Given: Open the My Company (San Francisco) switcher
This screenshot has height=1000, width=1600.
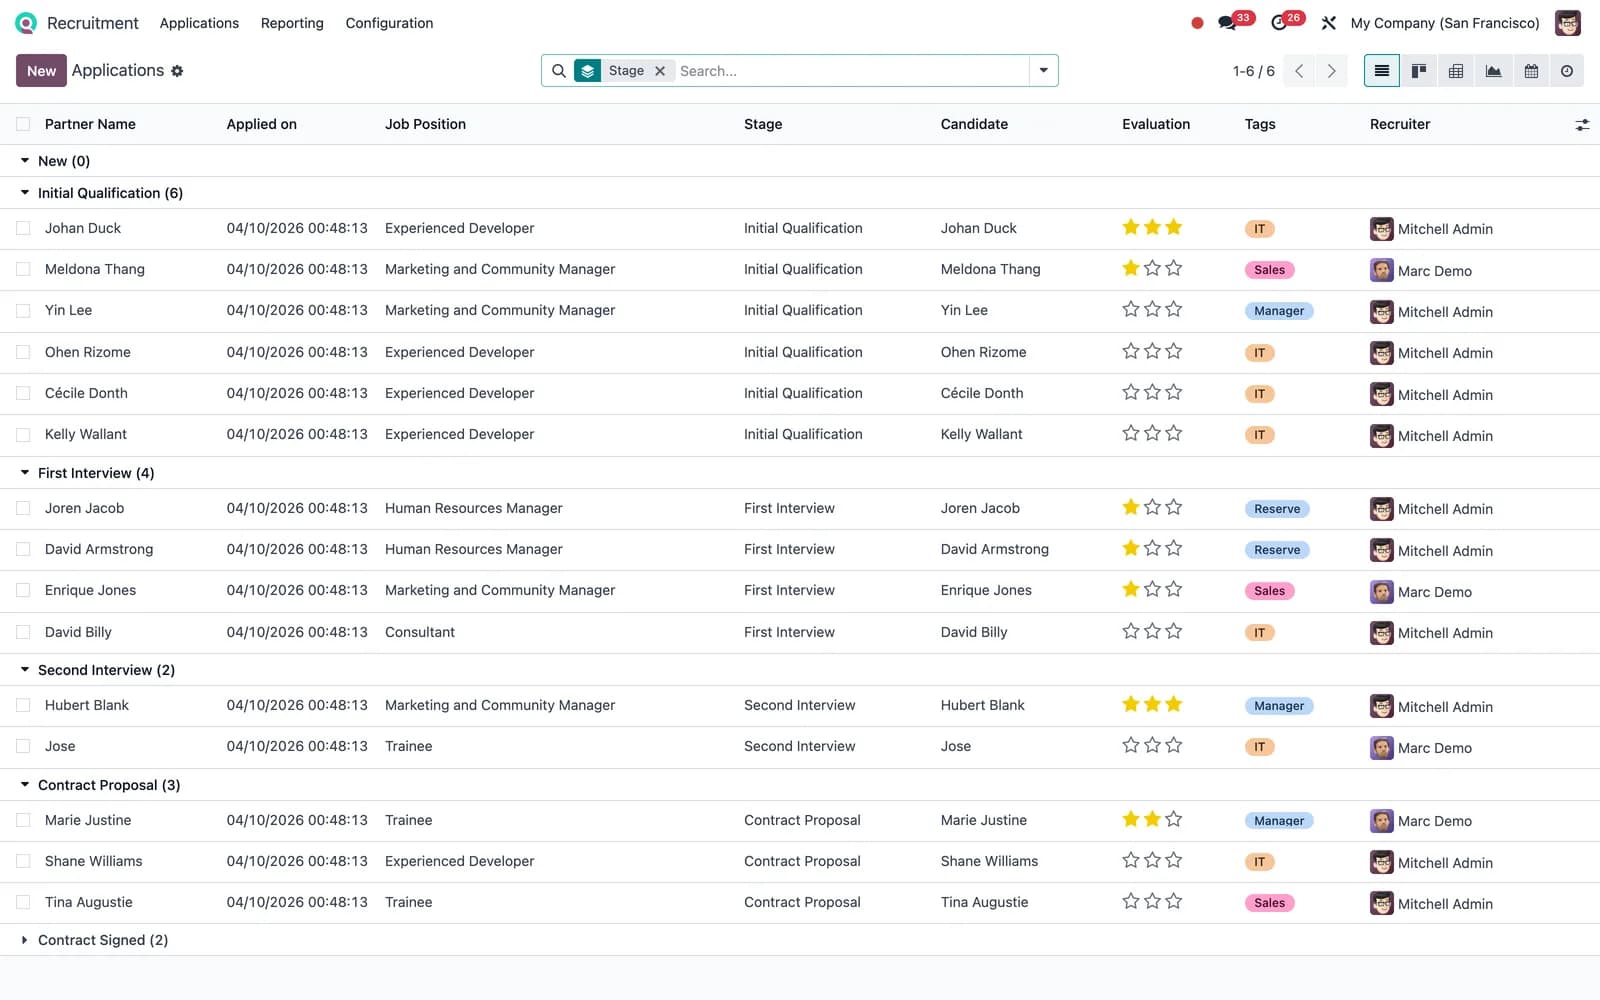Looking at the screenshot, I should click(1445, 23).
